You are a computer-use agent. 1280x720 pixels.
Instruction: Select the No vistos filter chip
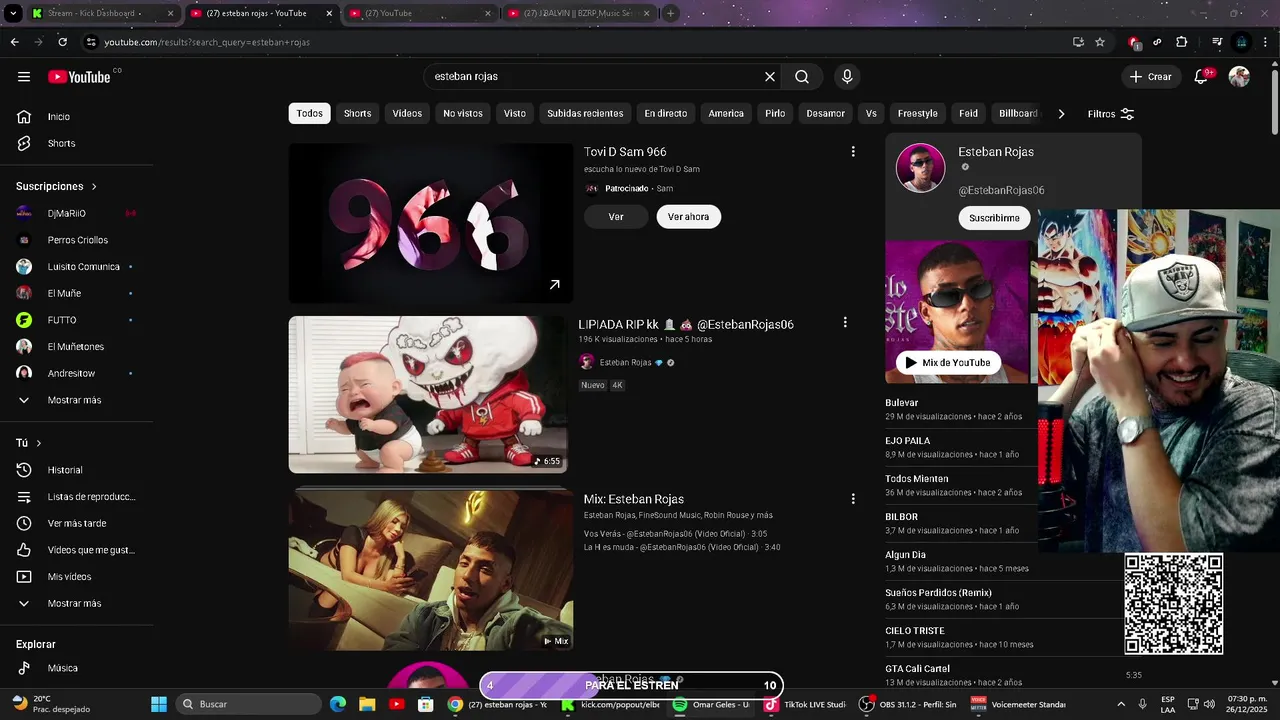(x=463, y=113)
